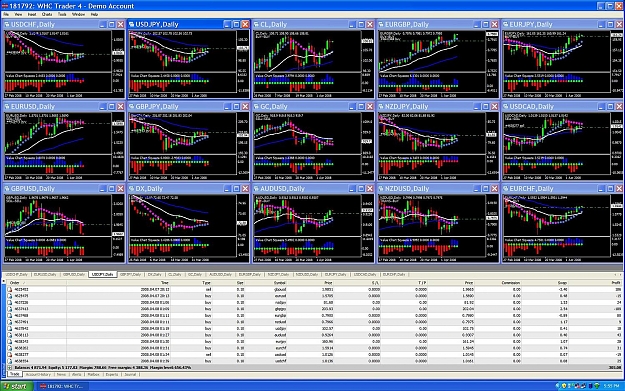
Task: Click the order icon in the usdcad sell row
Action: (x=10, y=354)
